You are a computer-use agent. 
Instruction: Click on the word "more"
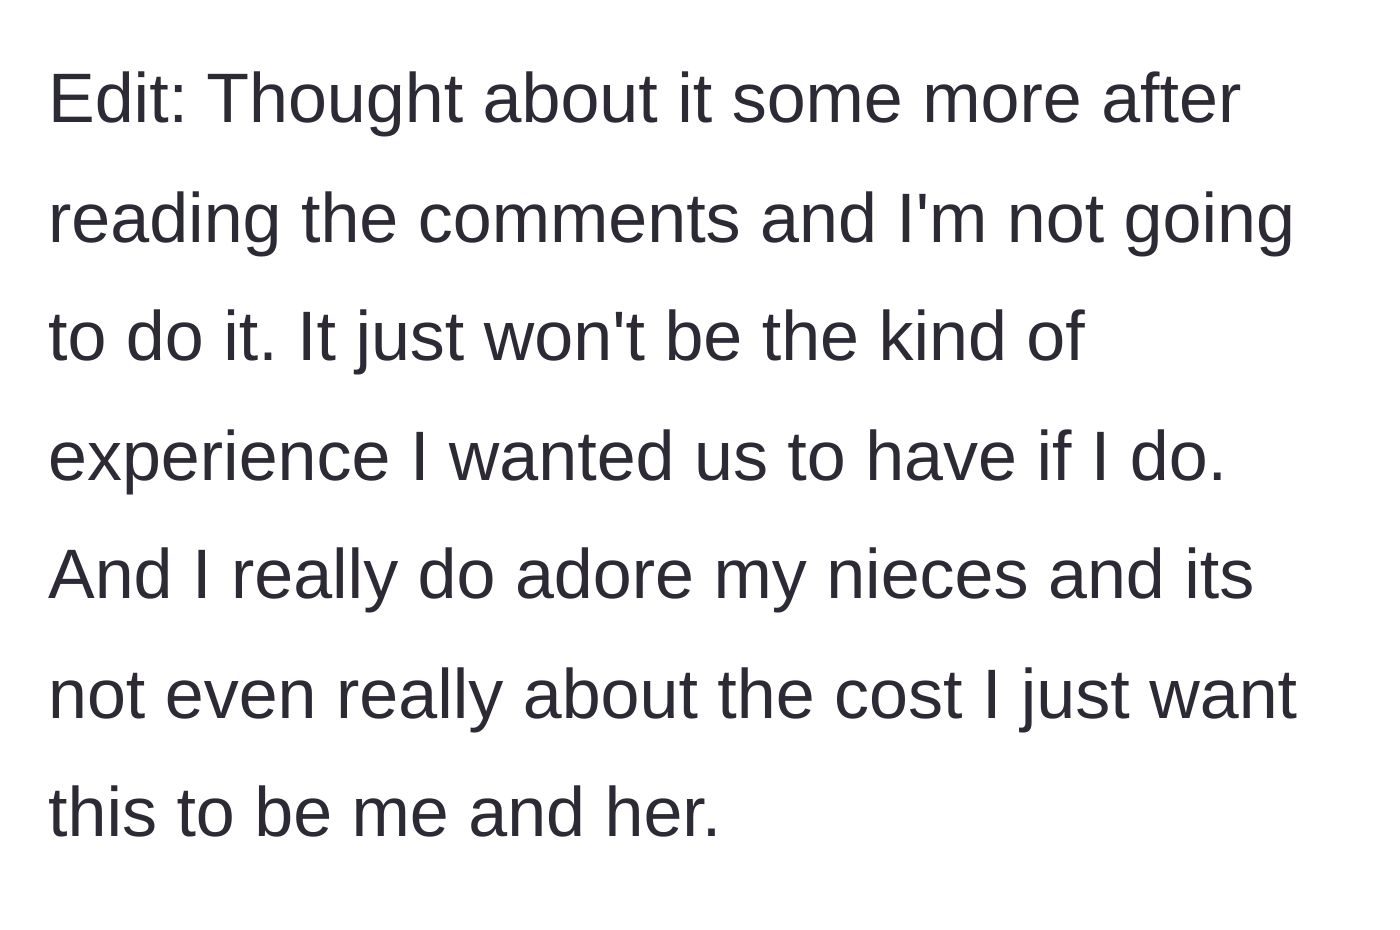click(x=1001, y=101)
